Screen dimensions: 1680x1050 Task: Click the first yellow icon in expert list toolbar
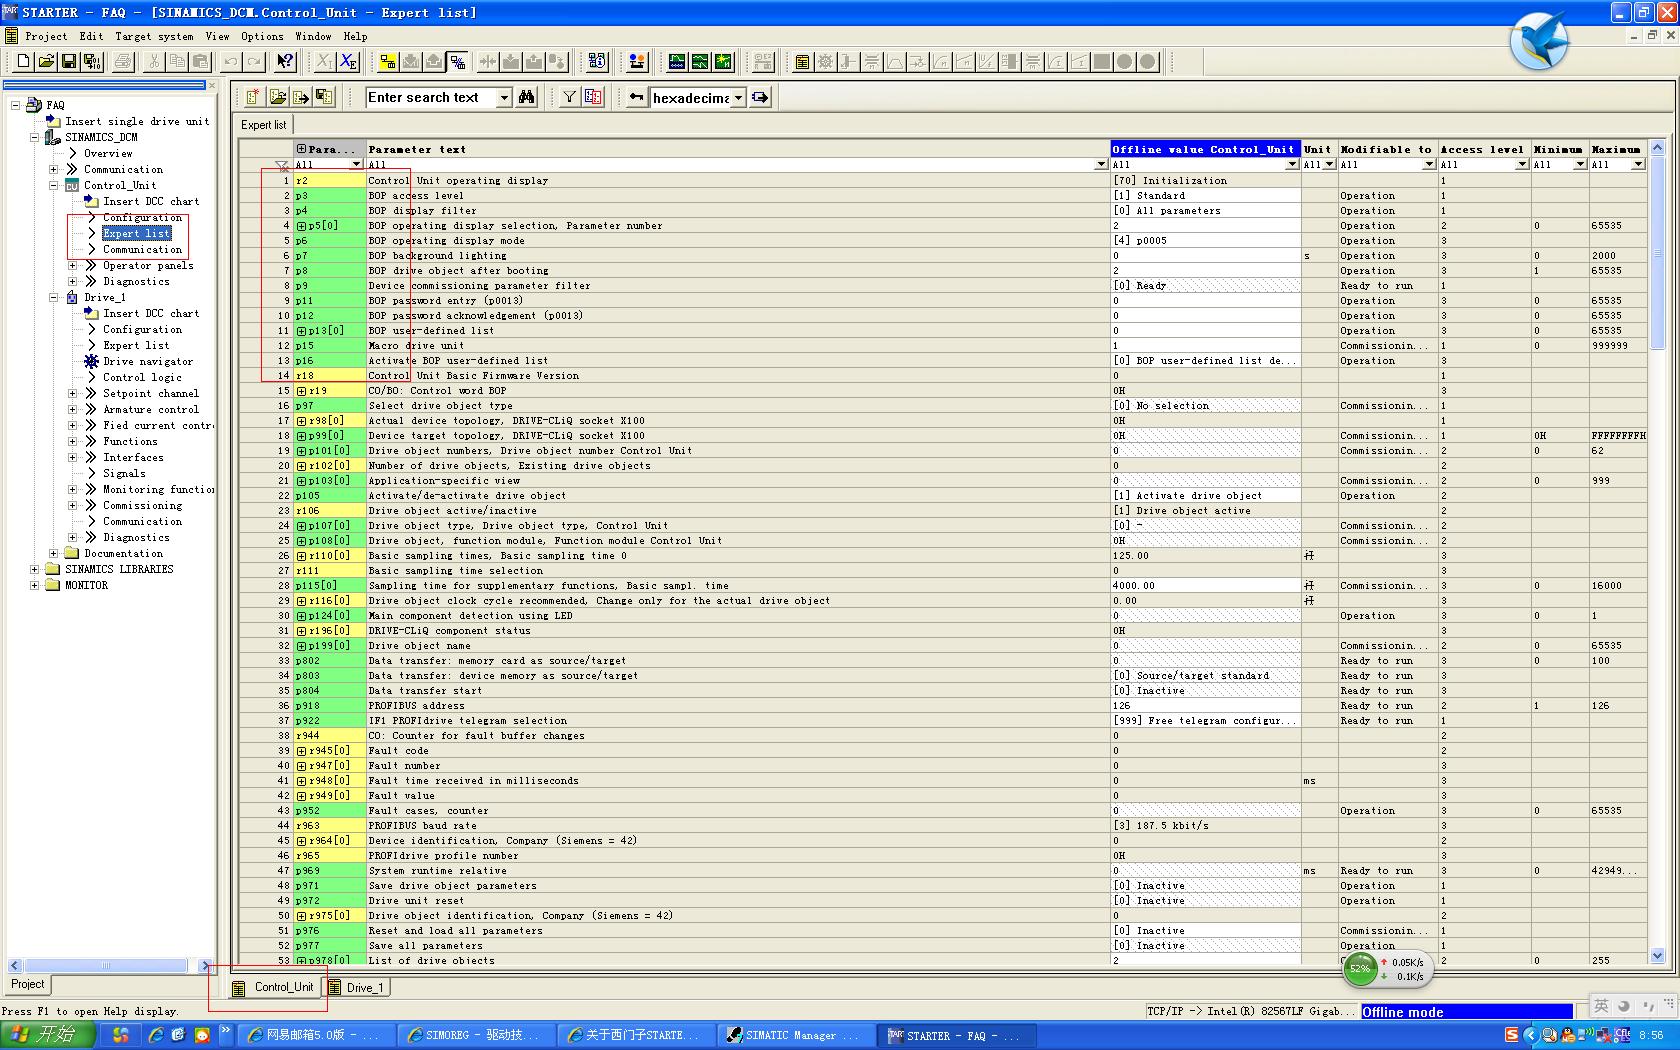click(x=252, y=97)
